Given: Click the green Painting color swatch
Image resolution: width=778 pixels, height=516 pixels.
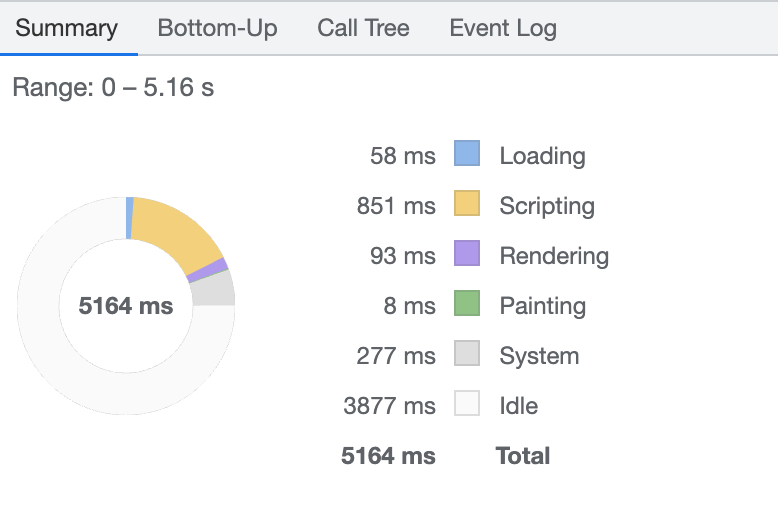Looking at the screenshot, I should tap(467, 303).
